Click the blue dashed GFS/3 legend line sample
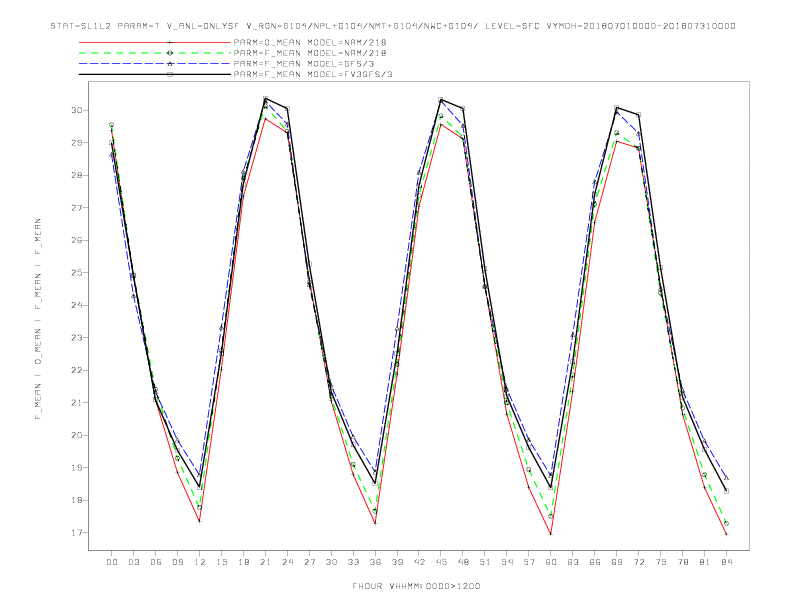This screenshot has height=612, width=792. [155, 64]
